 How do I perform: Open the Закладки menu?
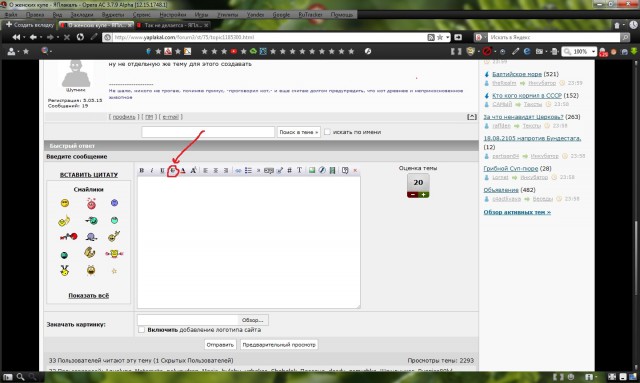coord(82,14)
